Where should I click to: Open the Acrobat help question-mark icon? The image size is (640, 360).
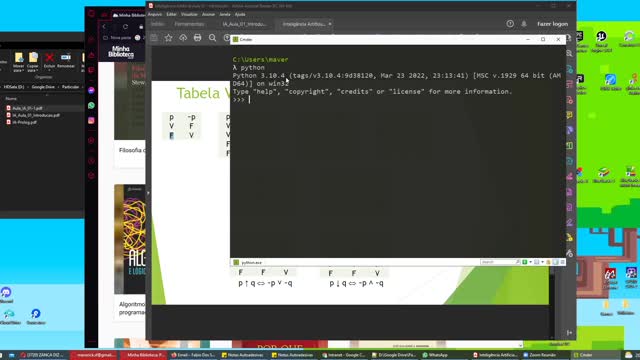click(x=510, y=24)
